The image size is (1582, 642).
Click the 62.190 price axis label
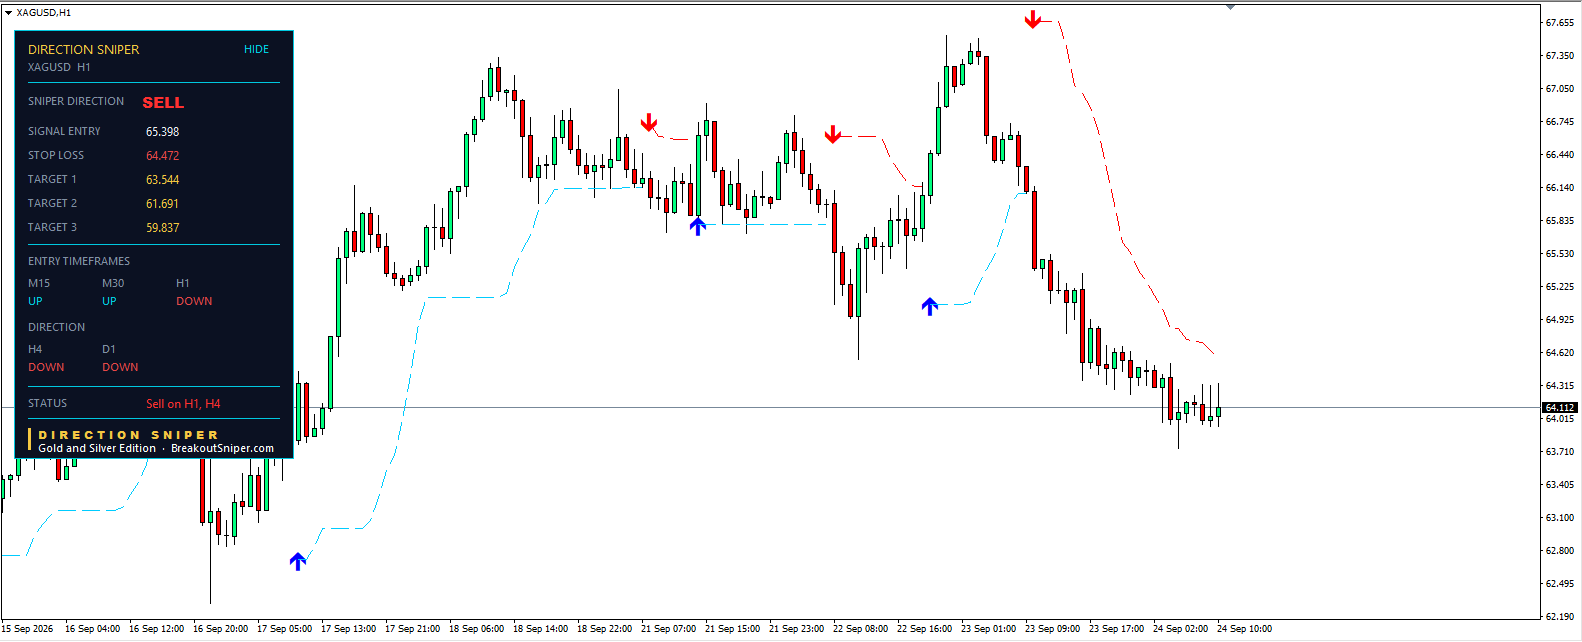coord(1560,616)
